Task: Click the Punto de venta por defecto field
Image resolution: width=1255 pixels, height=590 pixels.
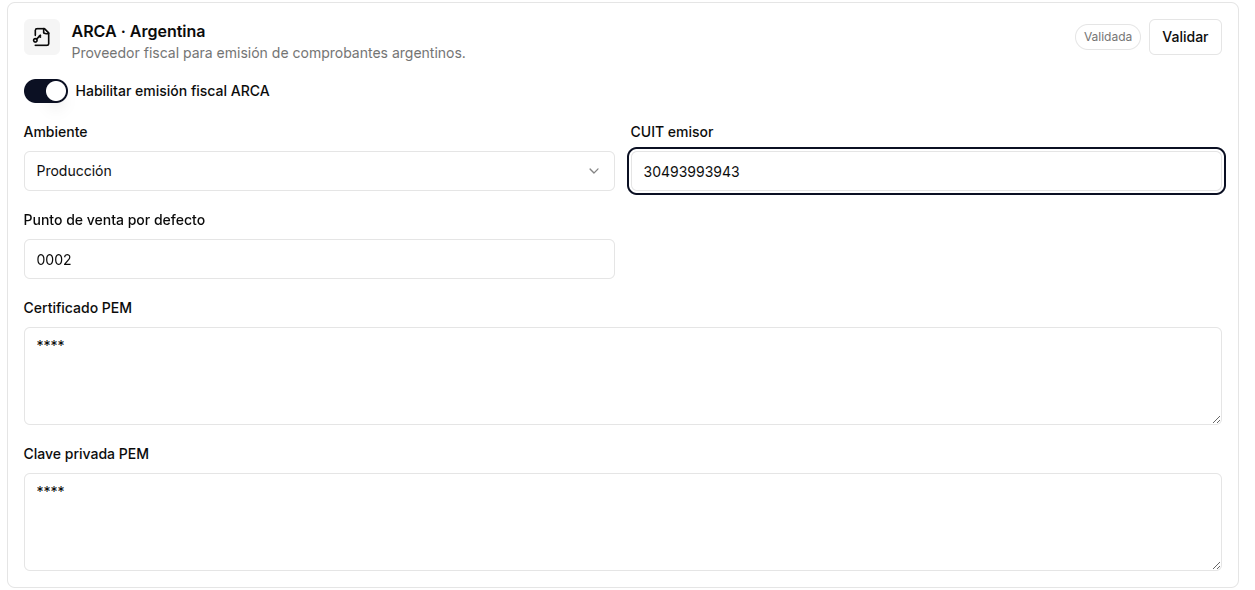Action: pos(319,259)
